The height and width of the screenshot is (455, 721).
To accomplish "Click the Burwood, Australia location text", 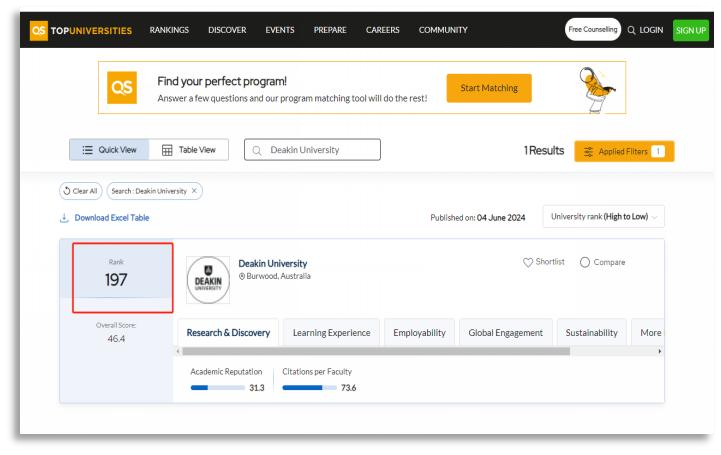I will 279,276.
